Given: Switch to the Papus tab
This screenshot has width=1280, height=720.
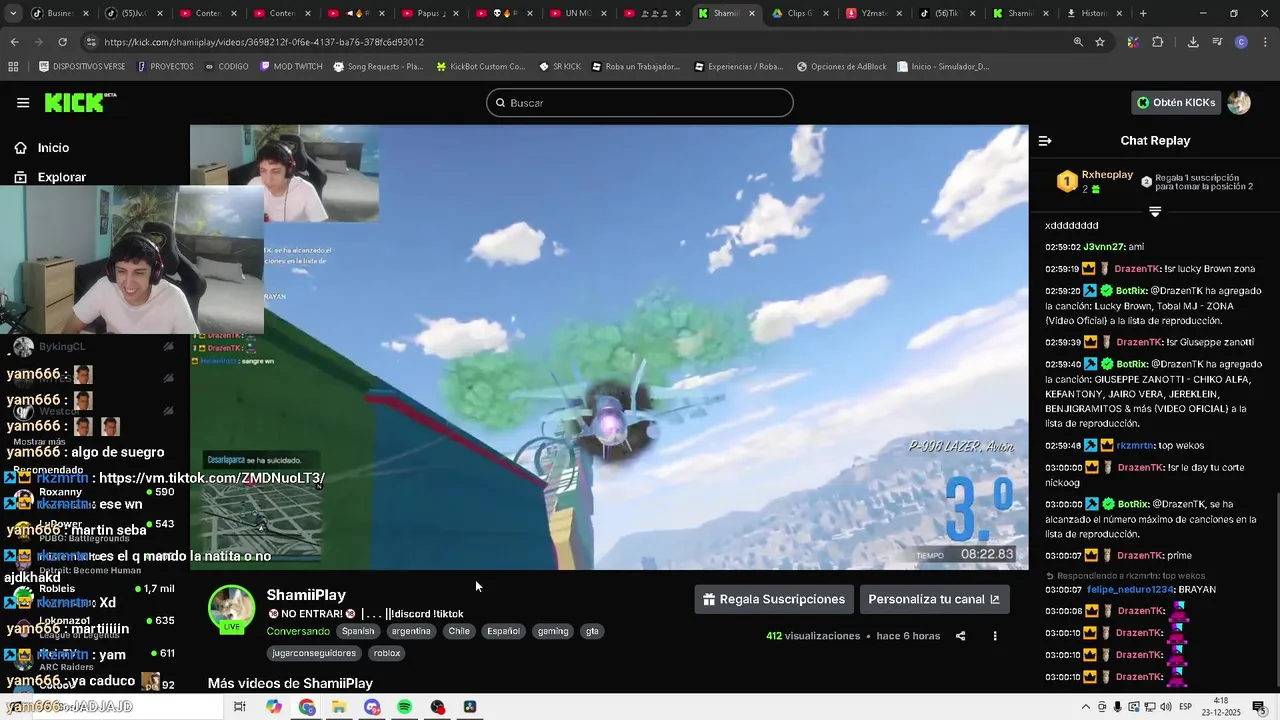Looking at the screenshot, I should (430, 13).
